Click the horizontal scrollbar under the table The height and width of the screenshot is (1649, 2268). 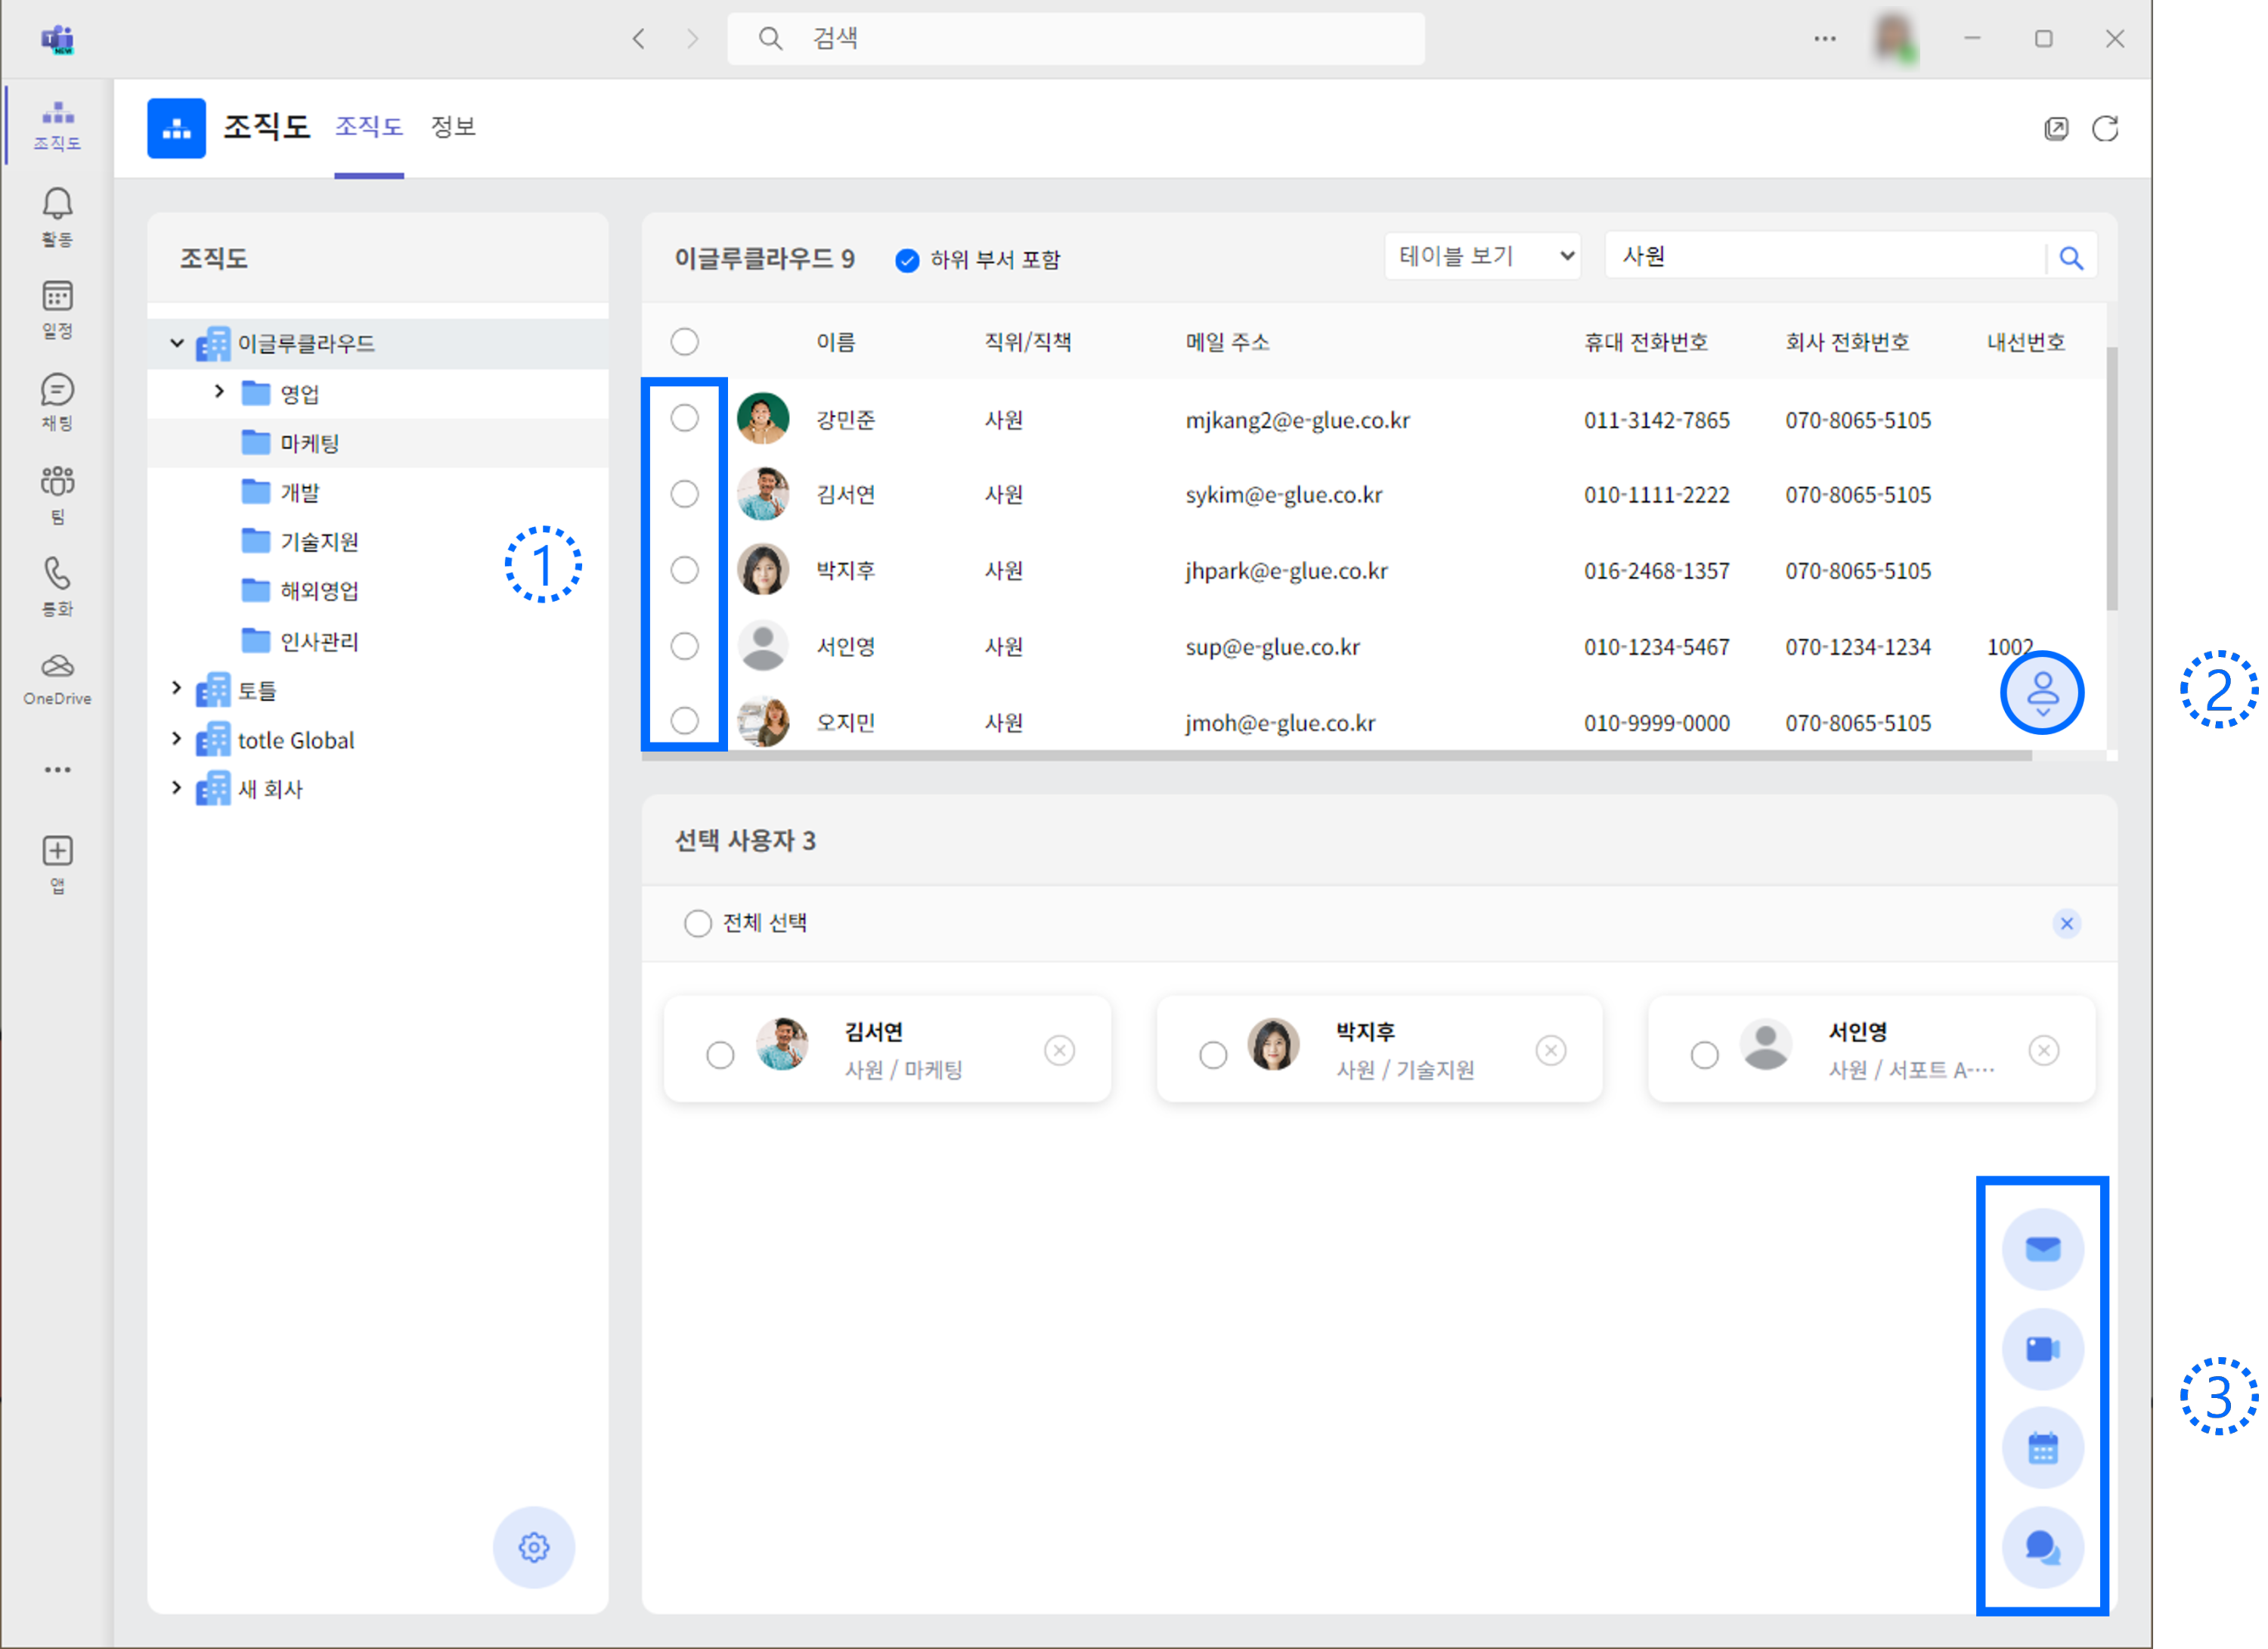(x=1335, y=756)
